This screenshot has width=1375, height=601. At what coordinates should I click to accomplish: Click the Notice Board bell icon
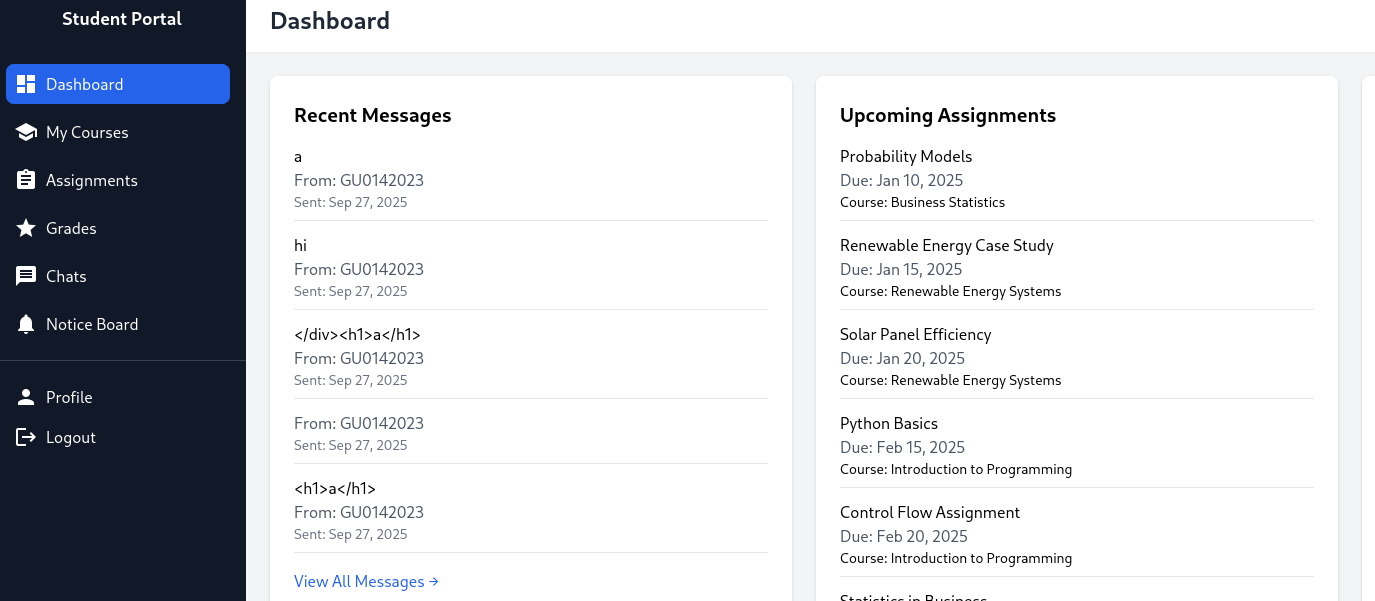[x=26, y=324]
